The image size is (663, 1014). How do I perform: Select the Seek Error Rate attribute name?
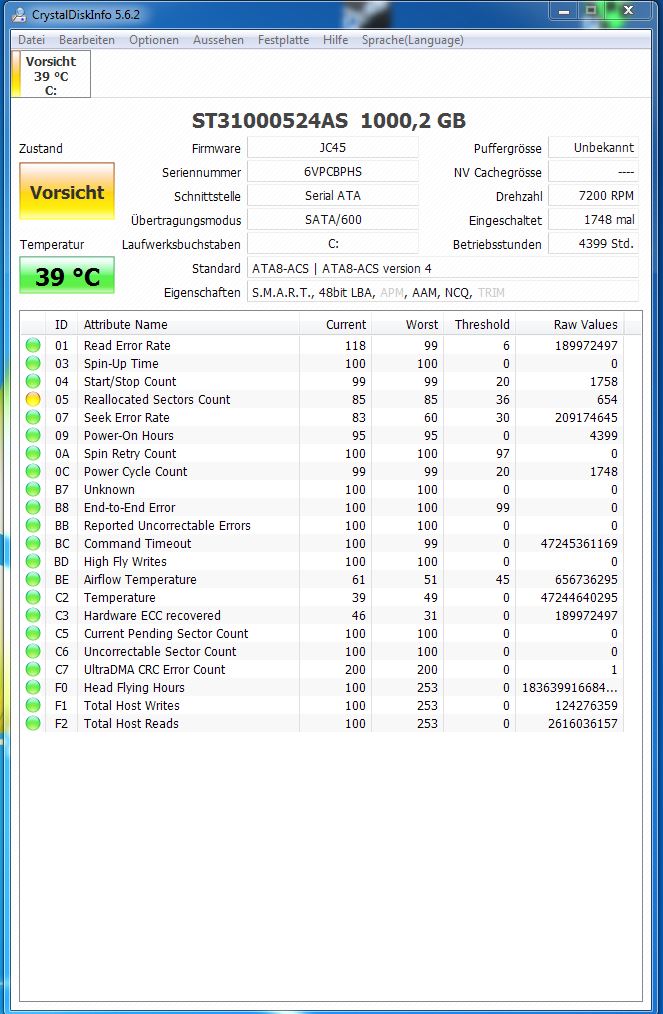[x=126, y=418]
